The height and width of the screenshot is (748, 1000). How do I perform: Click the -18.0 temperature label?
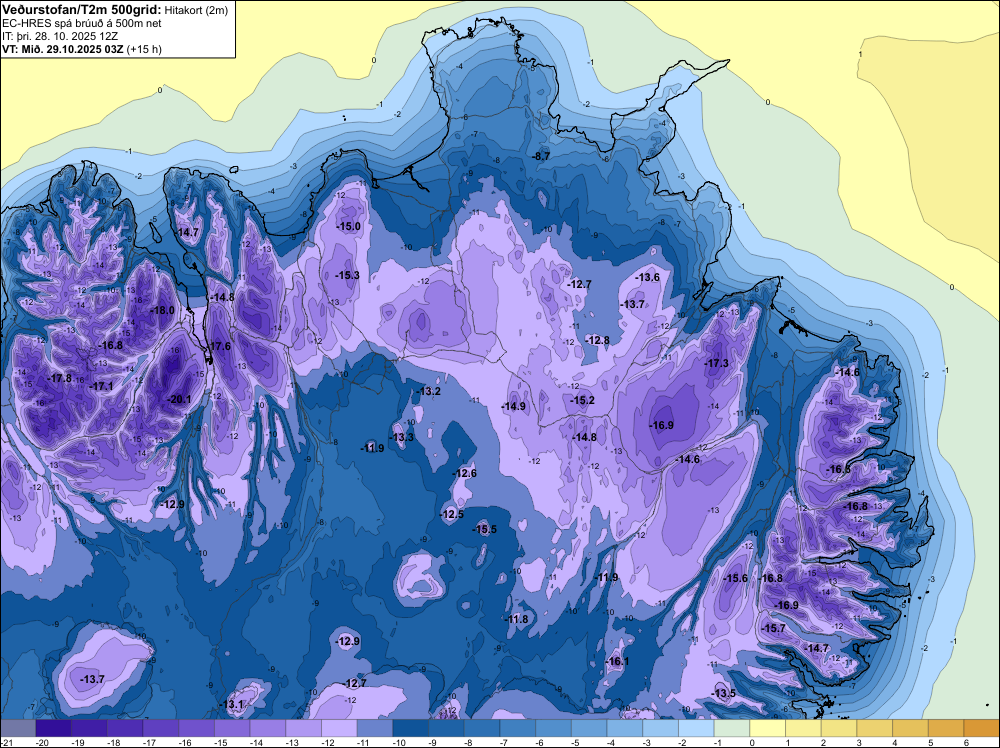tap(162, 311)
